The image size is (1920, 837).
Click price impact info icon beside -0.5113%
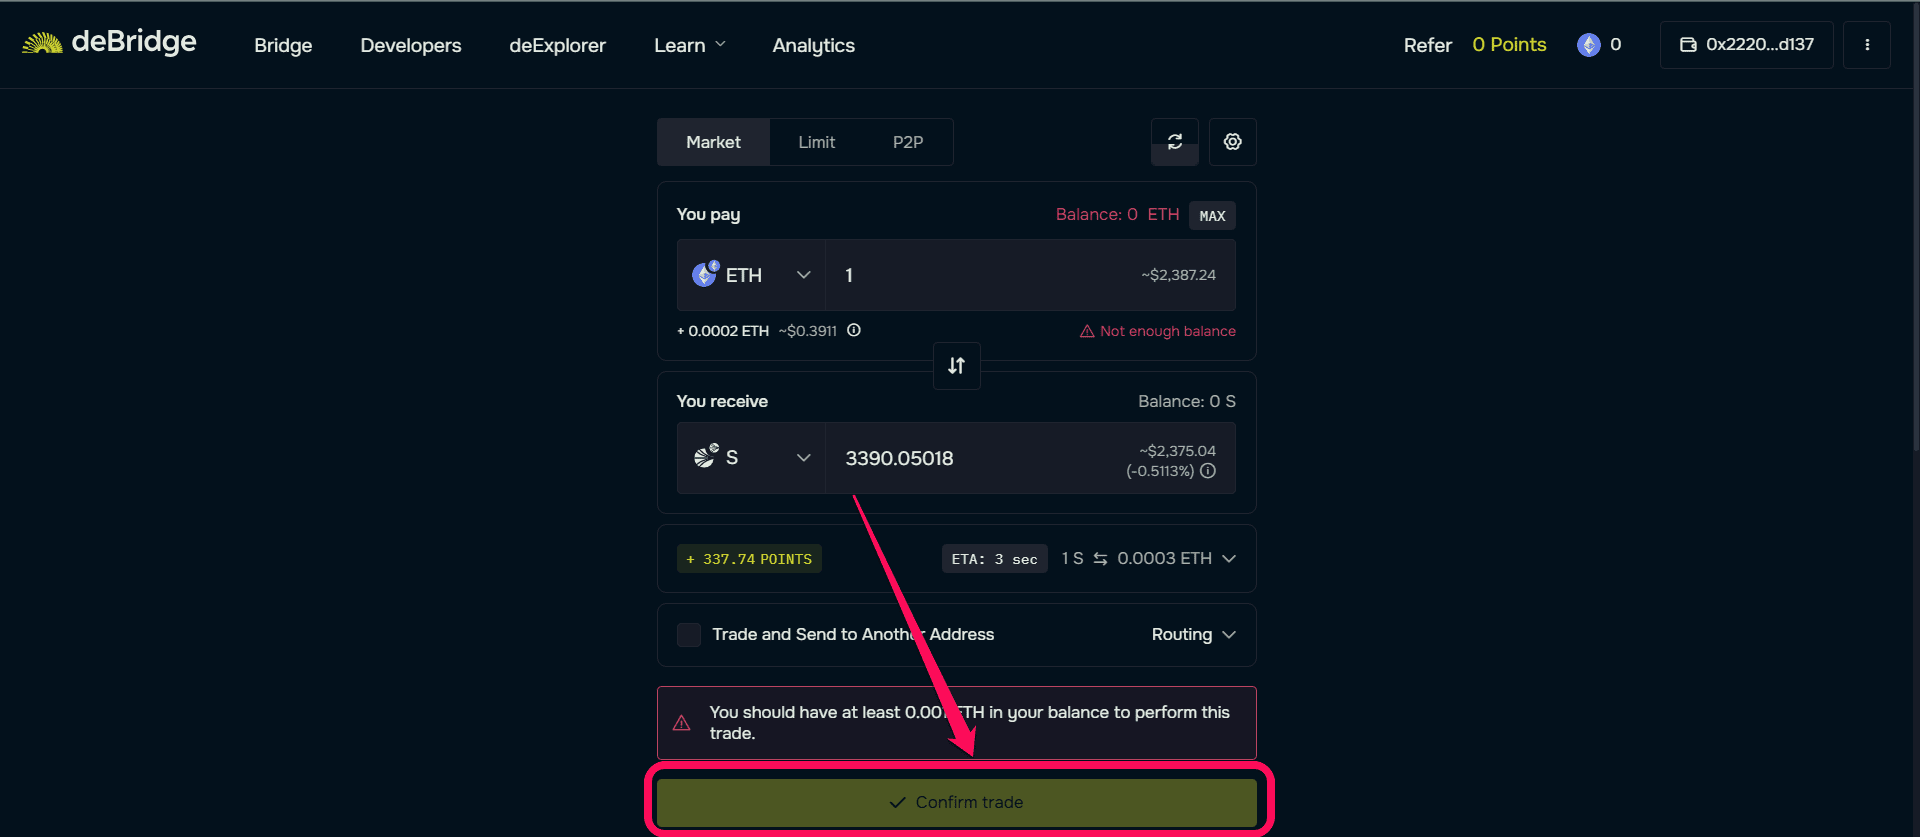(1208, 471)
